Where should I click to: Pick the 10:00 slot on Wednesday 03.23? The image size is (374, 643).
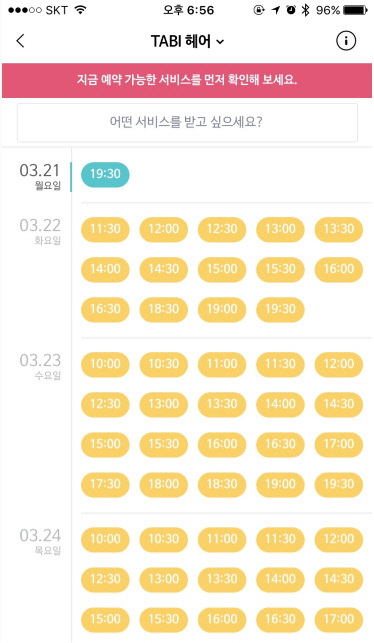[x=105, y=365]
